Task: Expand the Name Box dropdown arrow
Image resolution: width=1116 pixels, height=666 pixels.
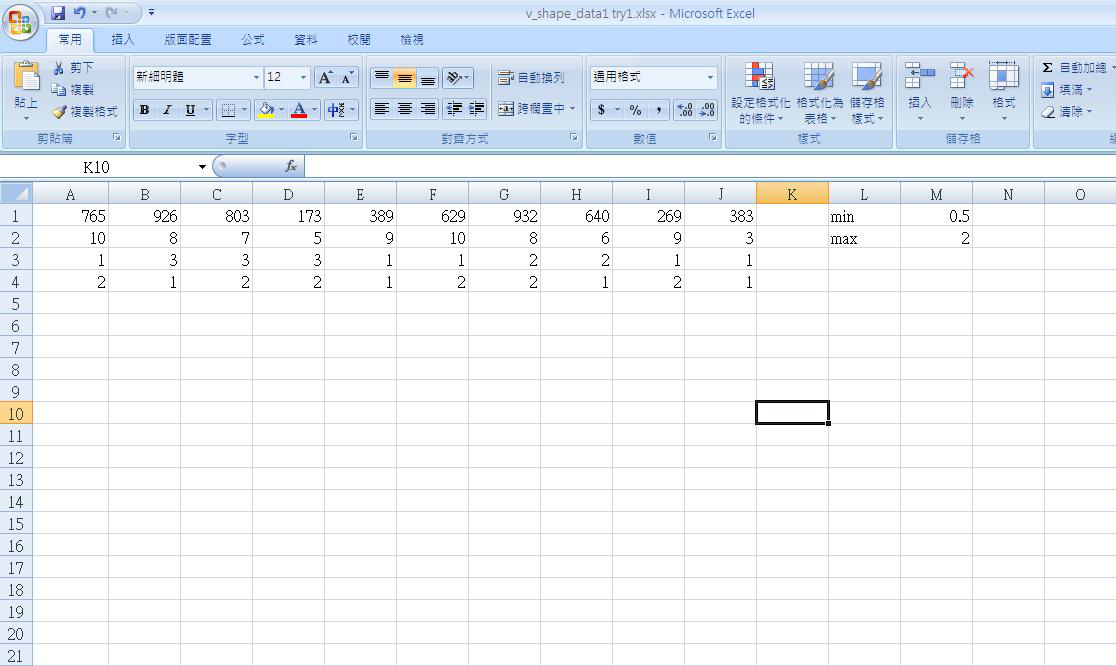Action: pos(202,166)
